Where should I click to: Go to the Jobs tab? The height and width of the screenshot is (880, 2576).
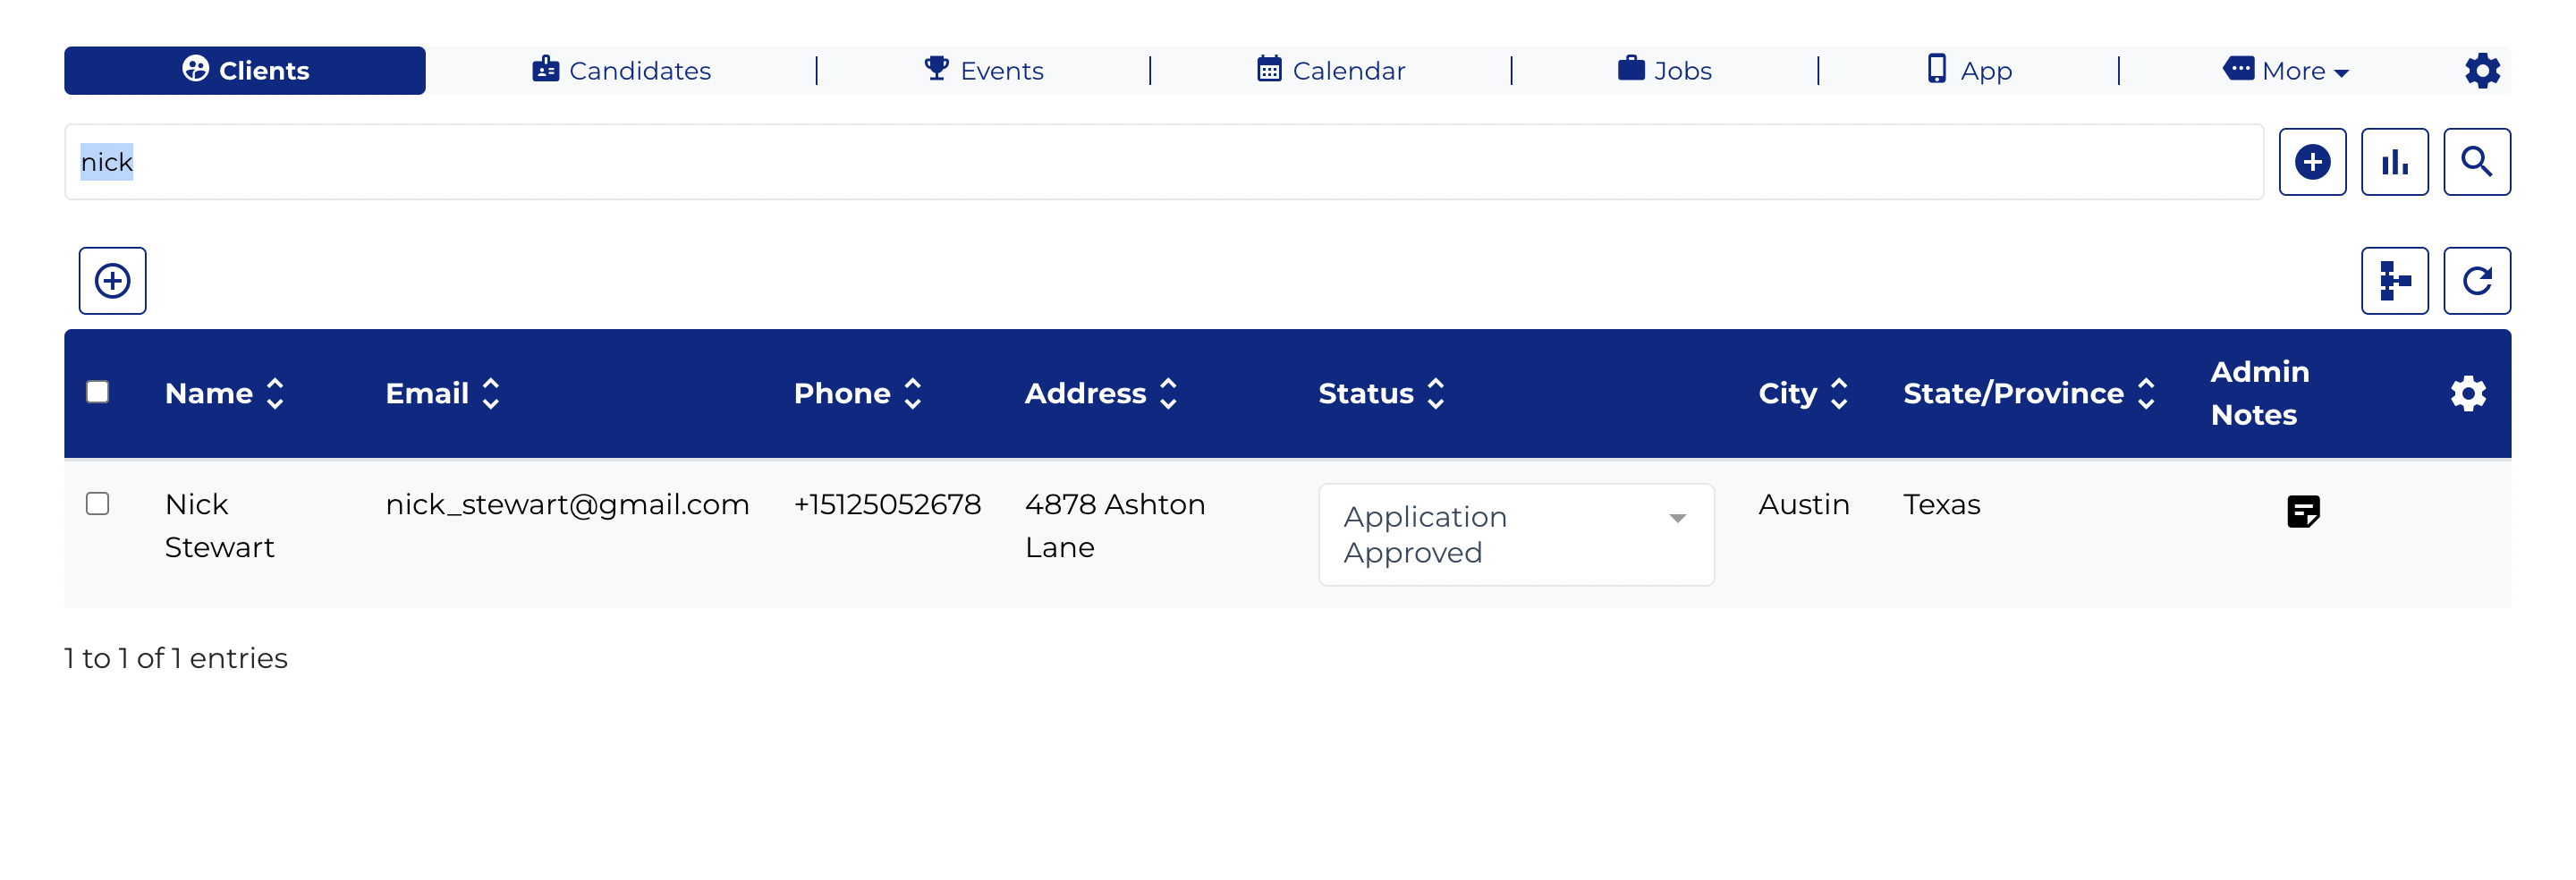[1664, 71]
